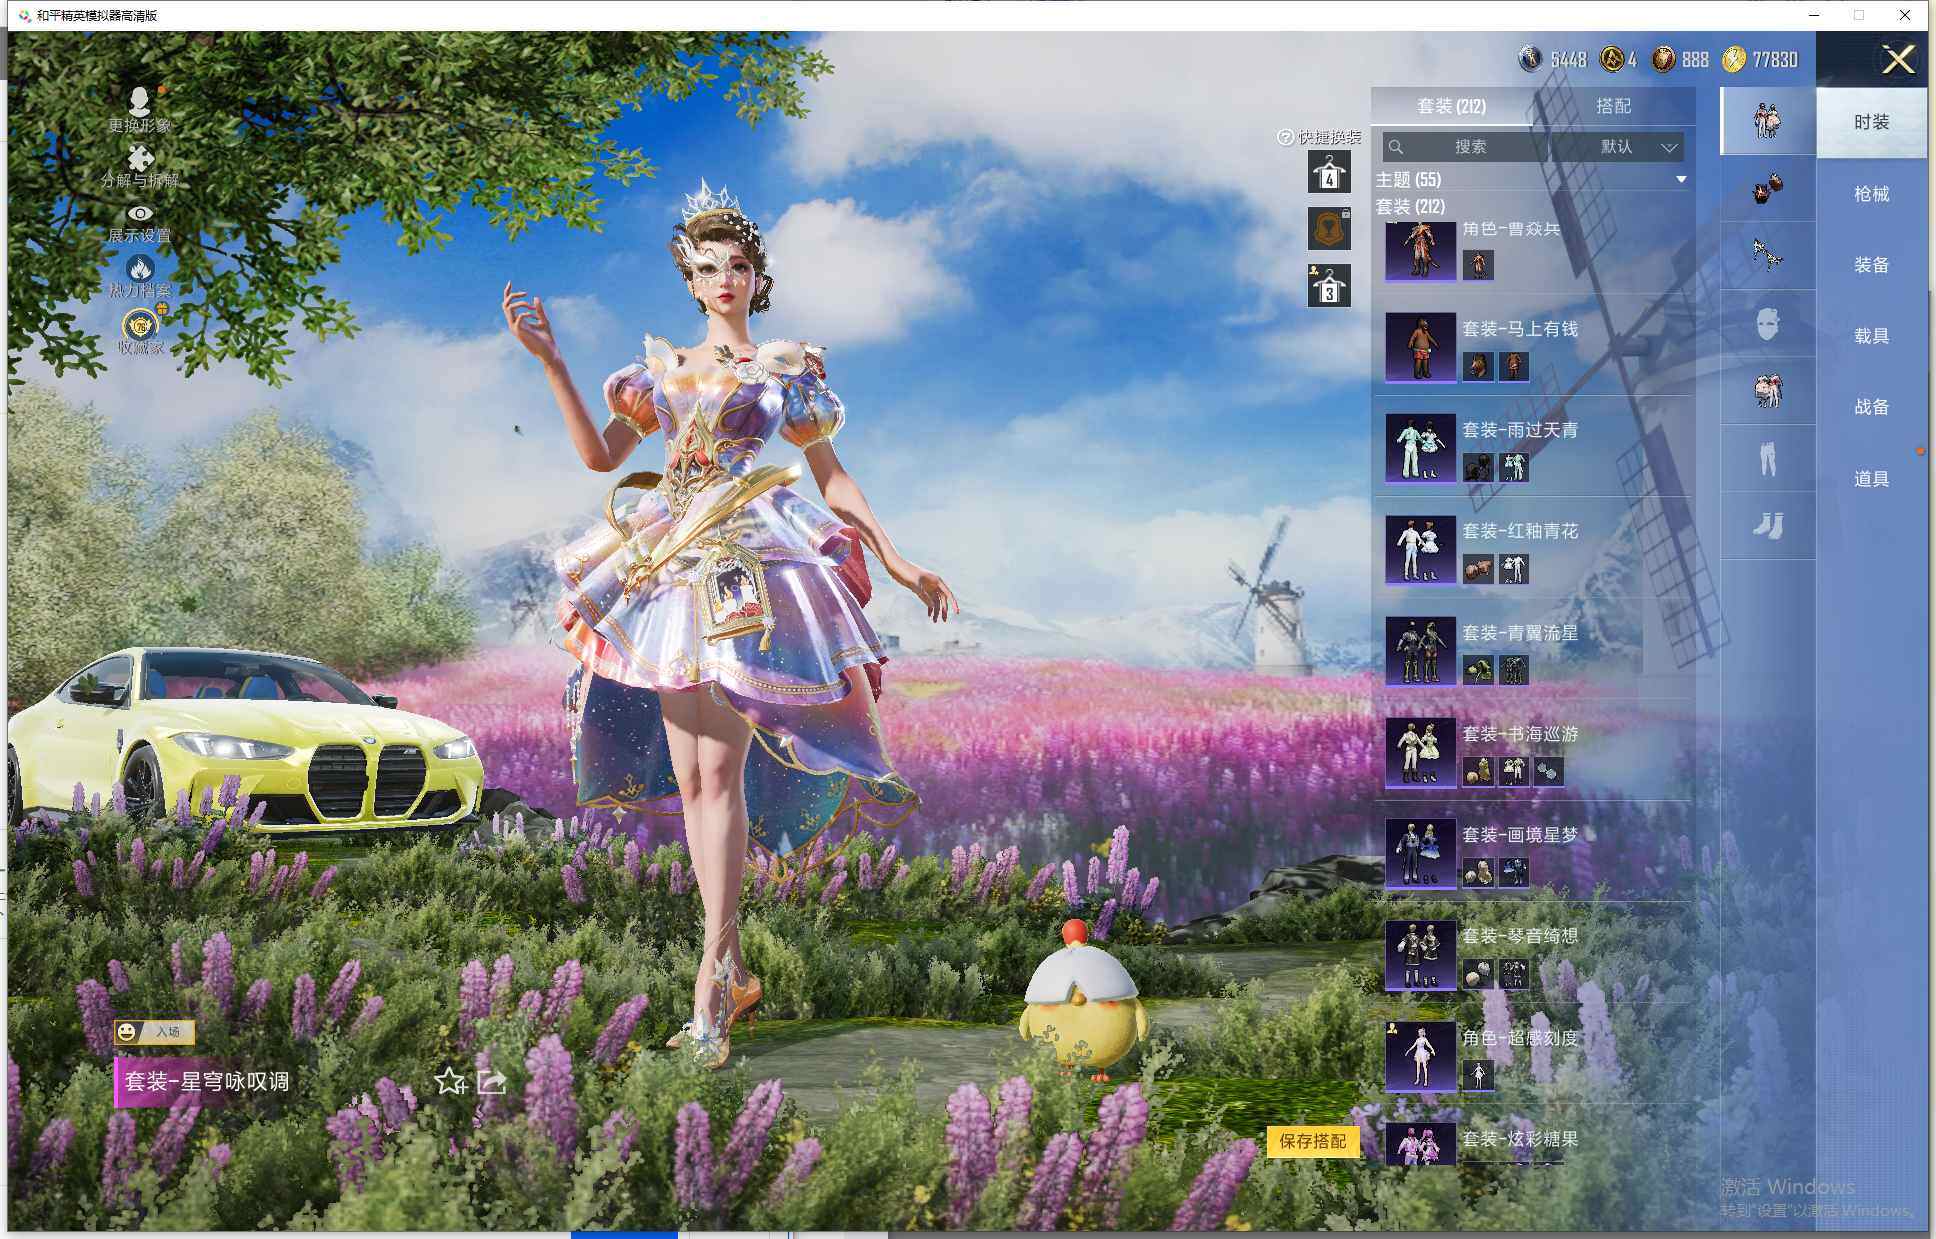This screenshot has width=1936, height=1239.
Task: Select the pants category icon in sidebar
Action: pyautogui.click(x=1767, y=459)
